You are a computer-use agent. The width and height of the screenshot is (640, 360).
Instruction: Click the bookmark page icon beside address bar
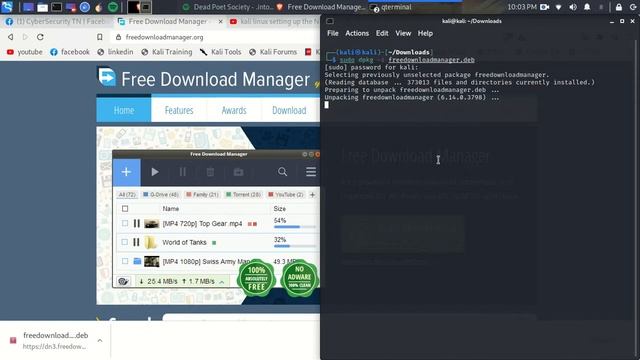coord(100,37)
